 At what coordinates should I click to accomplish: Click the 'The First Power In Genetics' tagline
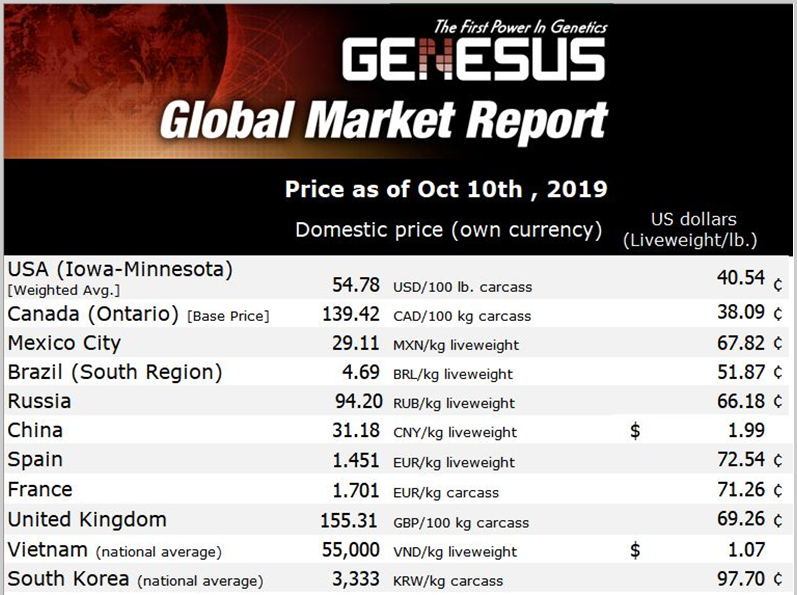518,26
